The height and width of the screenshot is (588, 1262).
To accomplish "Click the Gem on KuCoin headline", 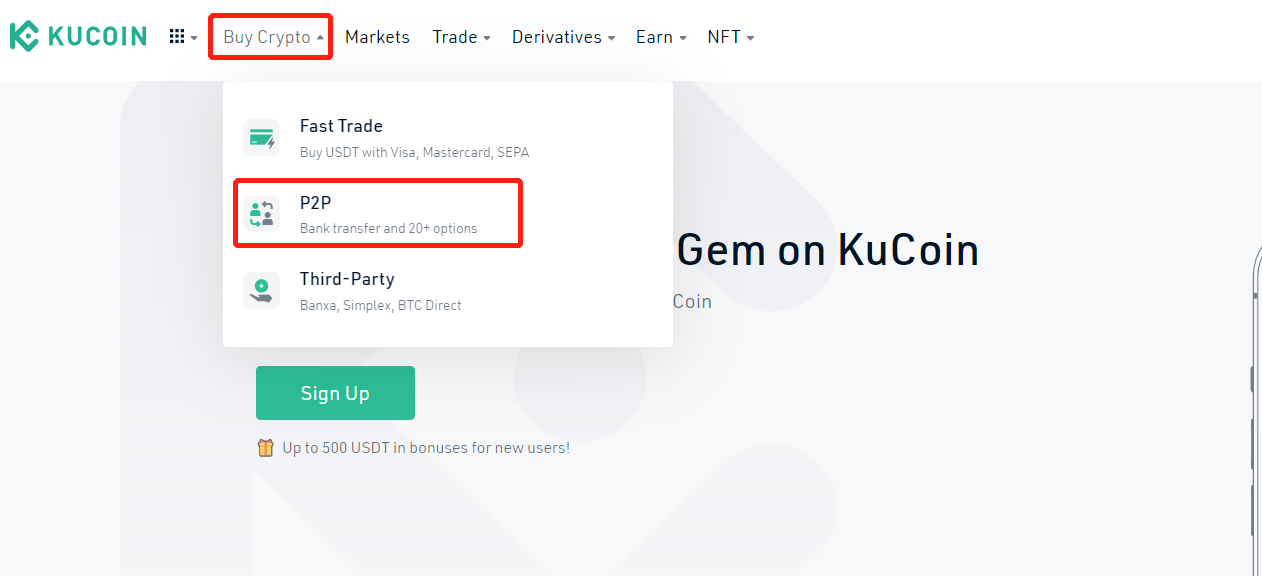I will point(828,250).
